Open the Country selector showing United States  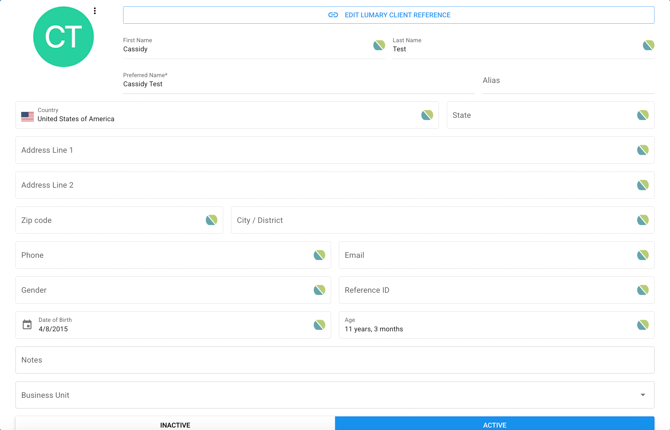(x=227, y=115)
